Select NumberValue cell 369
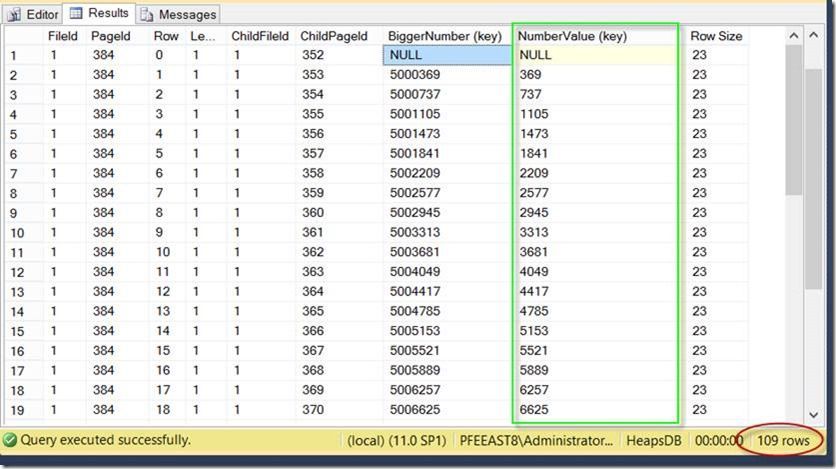 point(596,75)
